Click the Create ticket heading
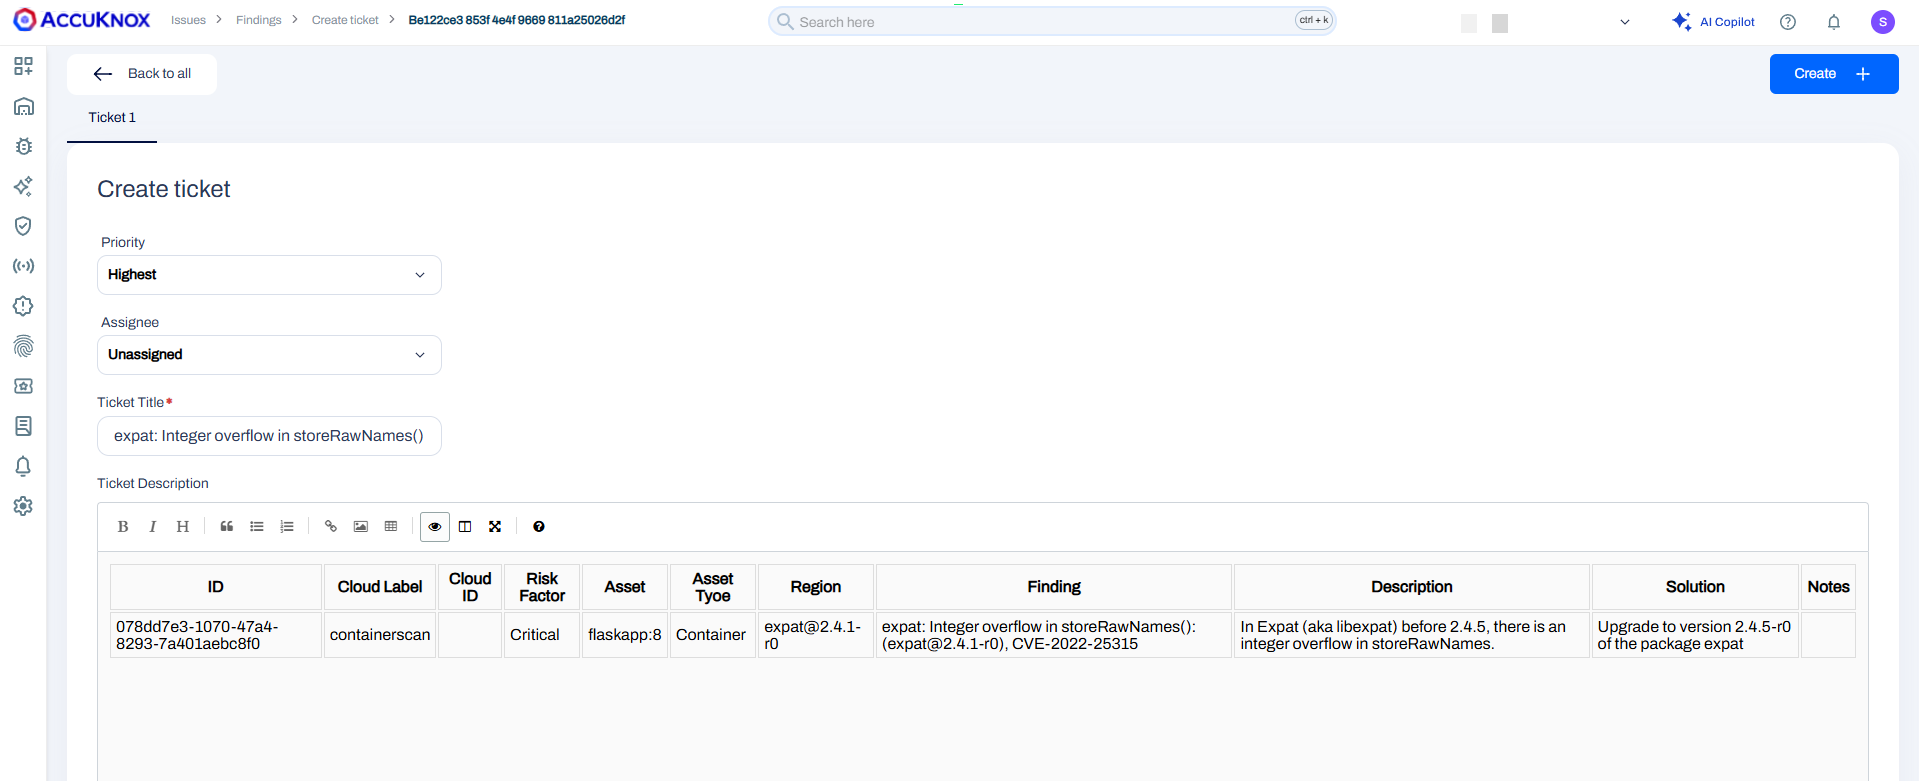This screenshot has height=781, width=1919. coord(164,189)
